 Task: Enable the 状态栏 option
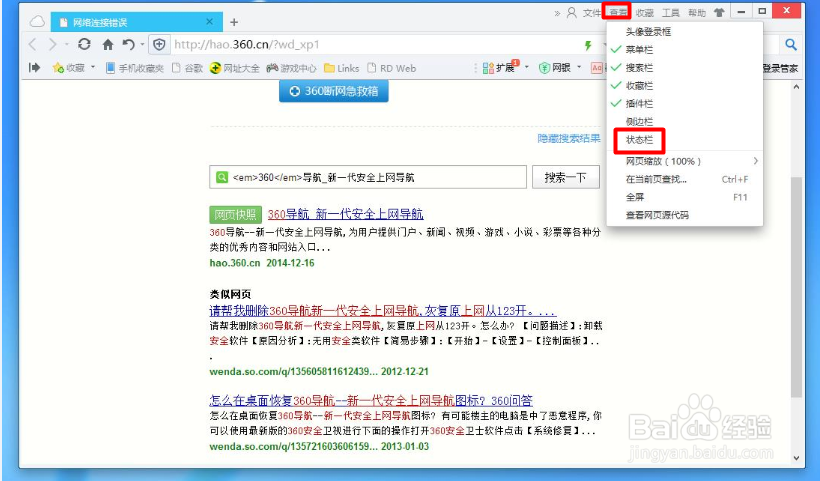coord(685,140)
